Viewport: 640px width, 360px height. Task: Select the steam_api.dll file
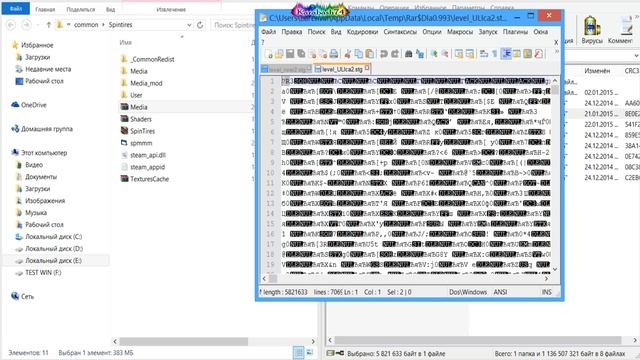[143, 155]
